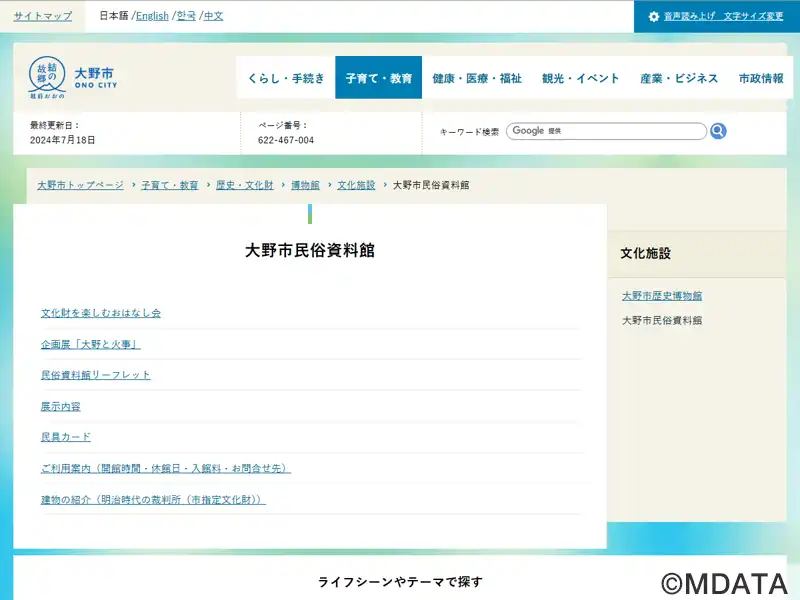Switch the language to English
This screenshot has height=600, width=800.
[152, 16]
